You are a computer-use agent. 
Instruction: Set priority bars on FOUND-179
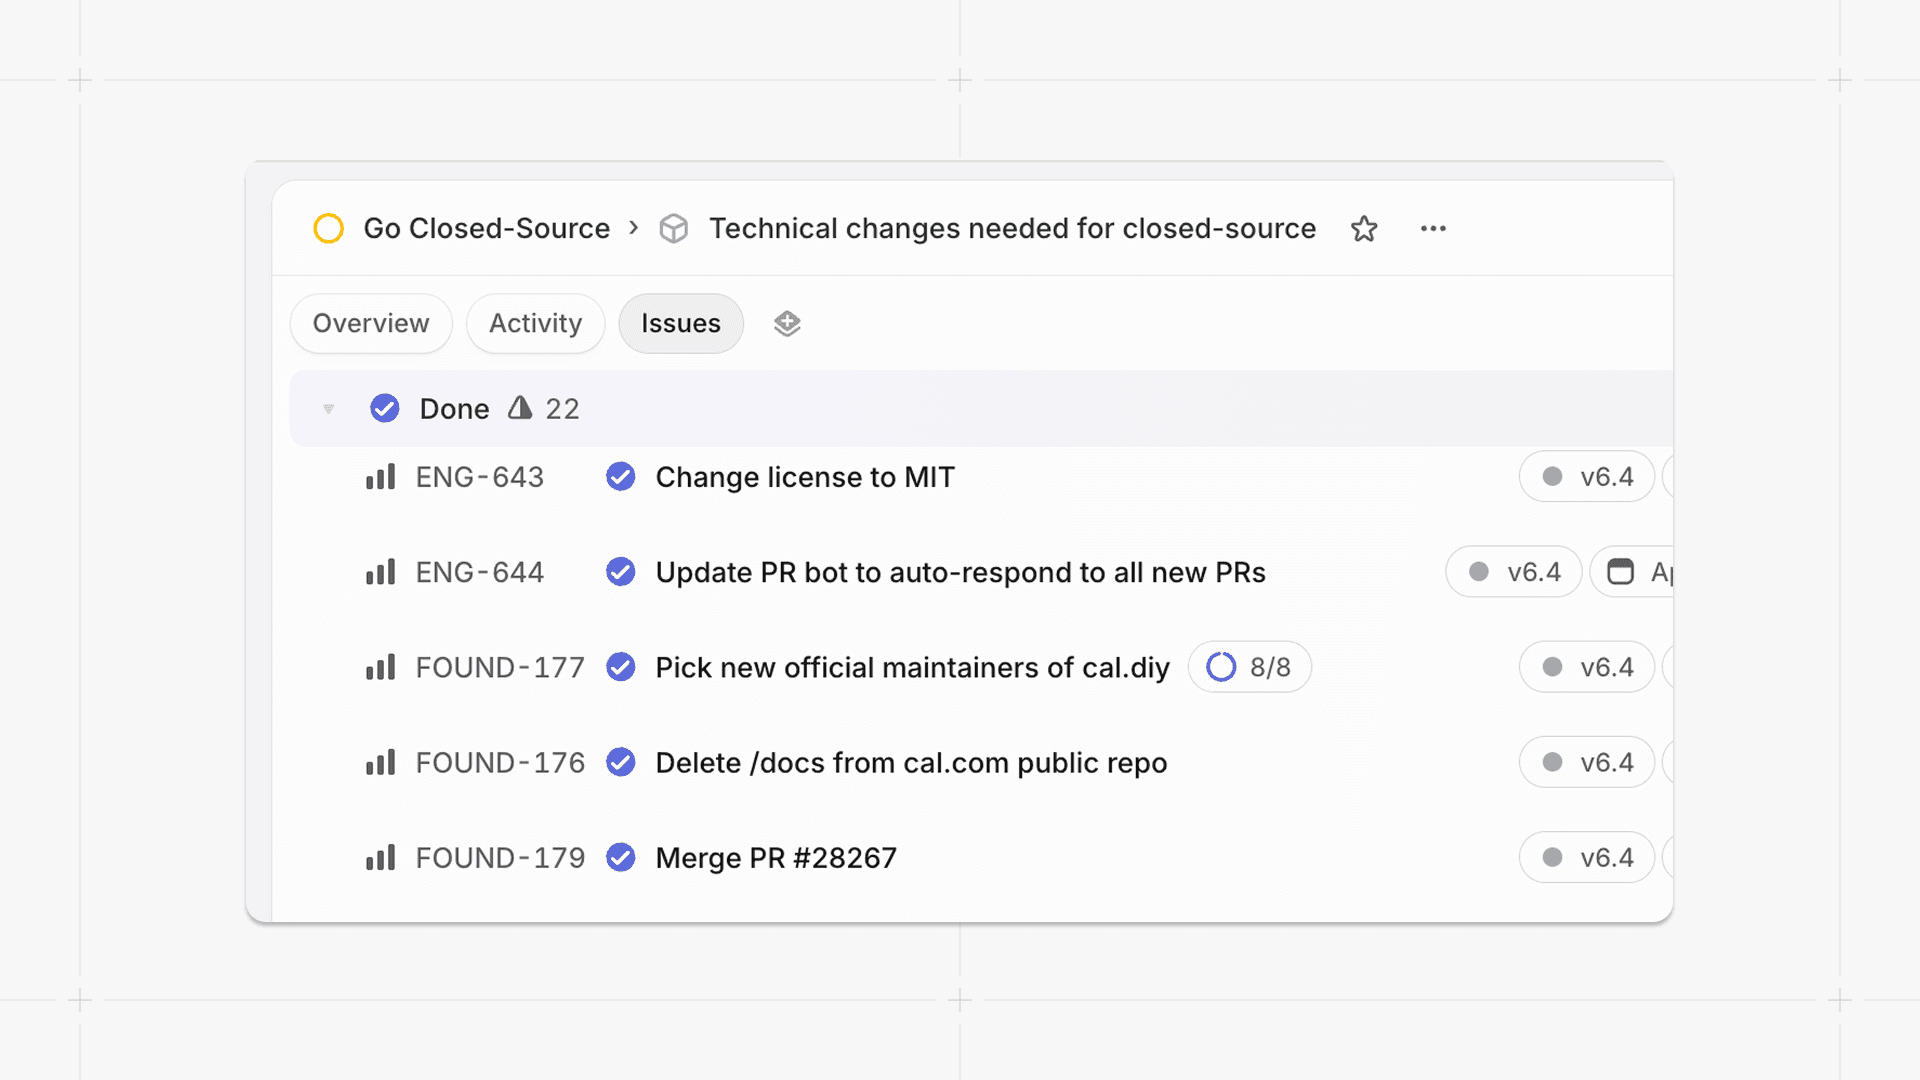[x=380, y=858]
